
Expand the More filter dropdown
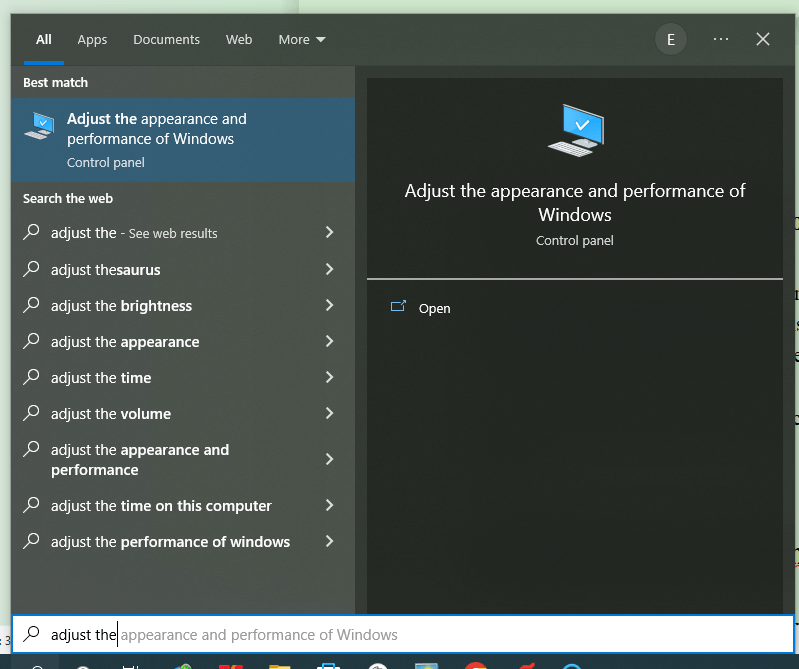click(x=302, y=40)
